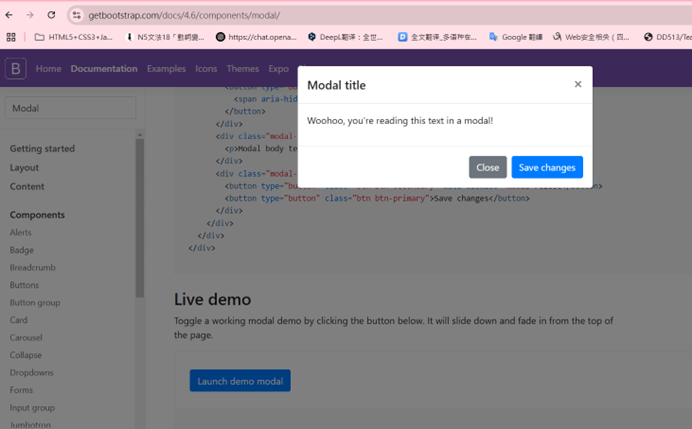Click the address bar URL

point(184,15)
